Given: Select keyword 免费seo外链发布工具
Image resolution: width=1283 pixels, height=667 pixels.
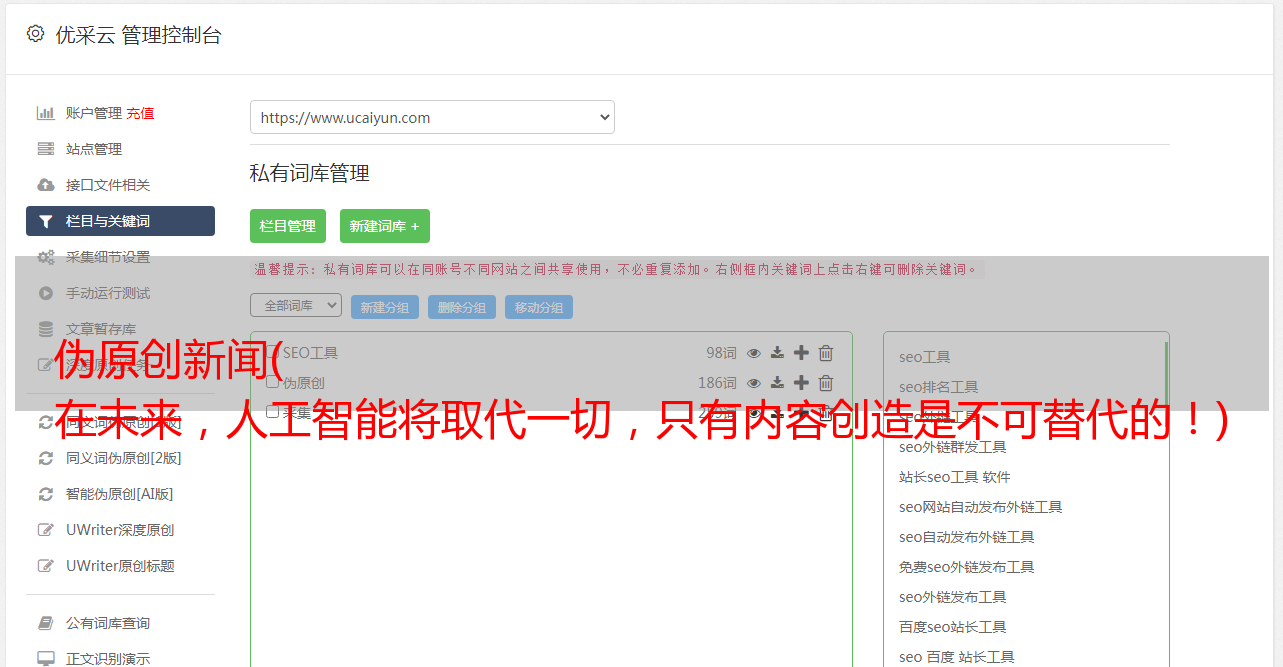Looking at the screenshot, I should 967,567.
